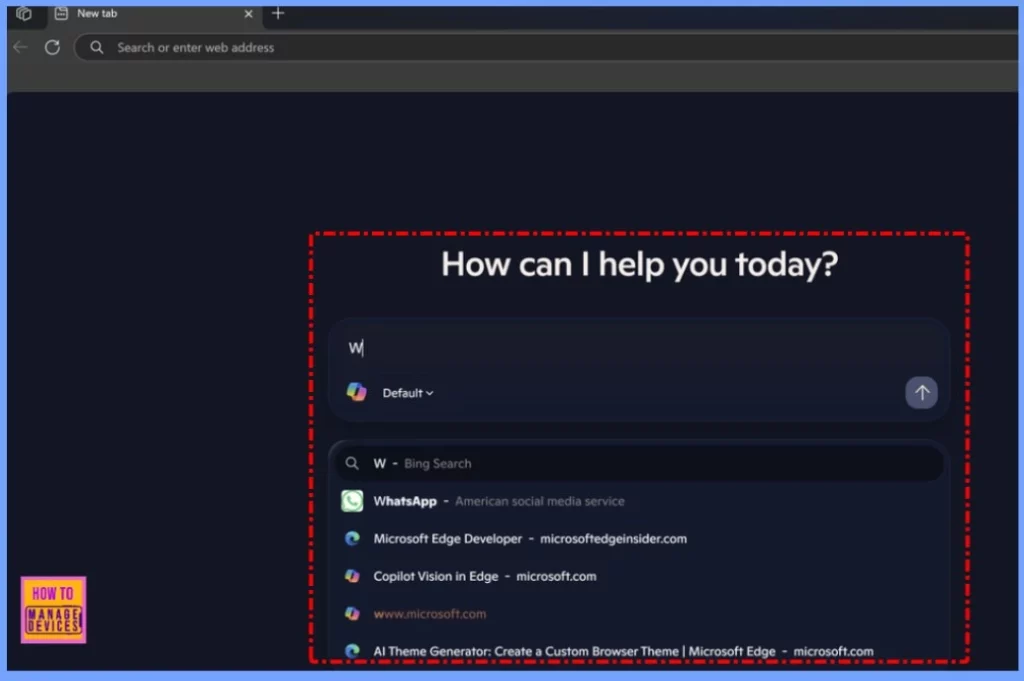Open the www.microsoft.com suggestion
This screenshot has width=1024, height=681.
[x=639, y=614]
